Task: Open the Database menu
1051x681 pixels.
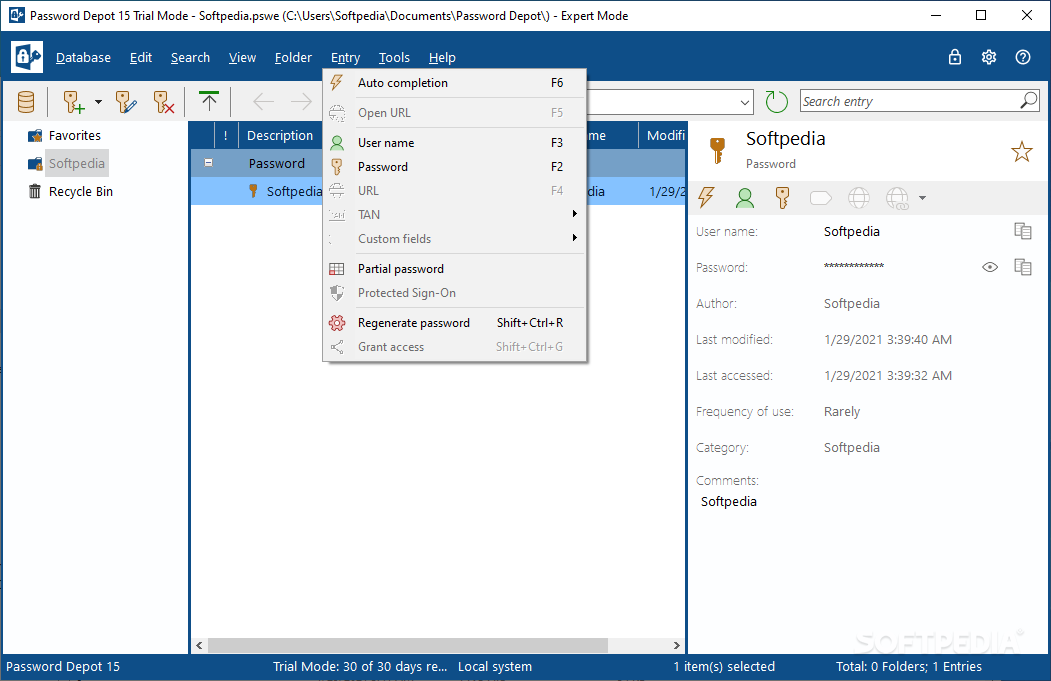Action: [x=83, y=58]
